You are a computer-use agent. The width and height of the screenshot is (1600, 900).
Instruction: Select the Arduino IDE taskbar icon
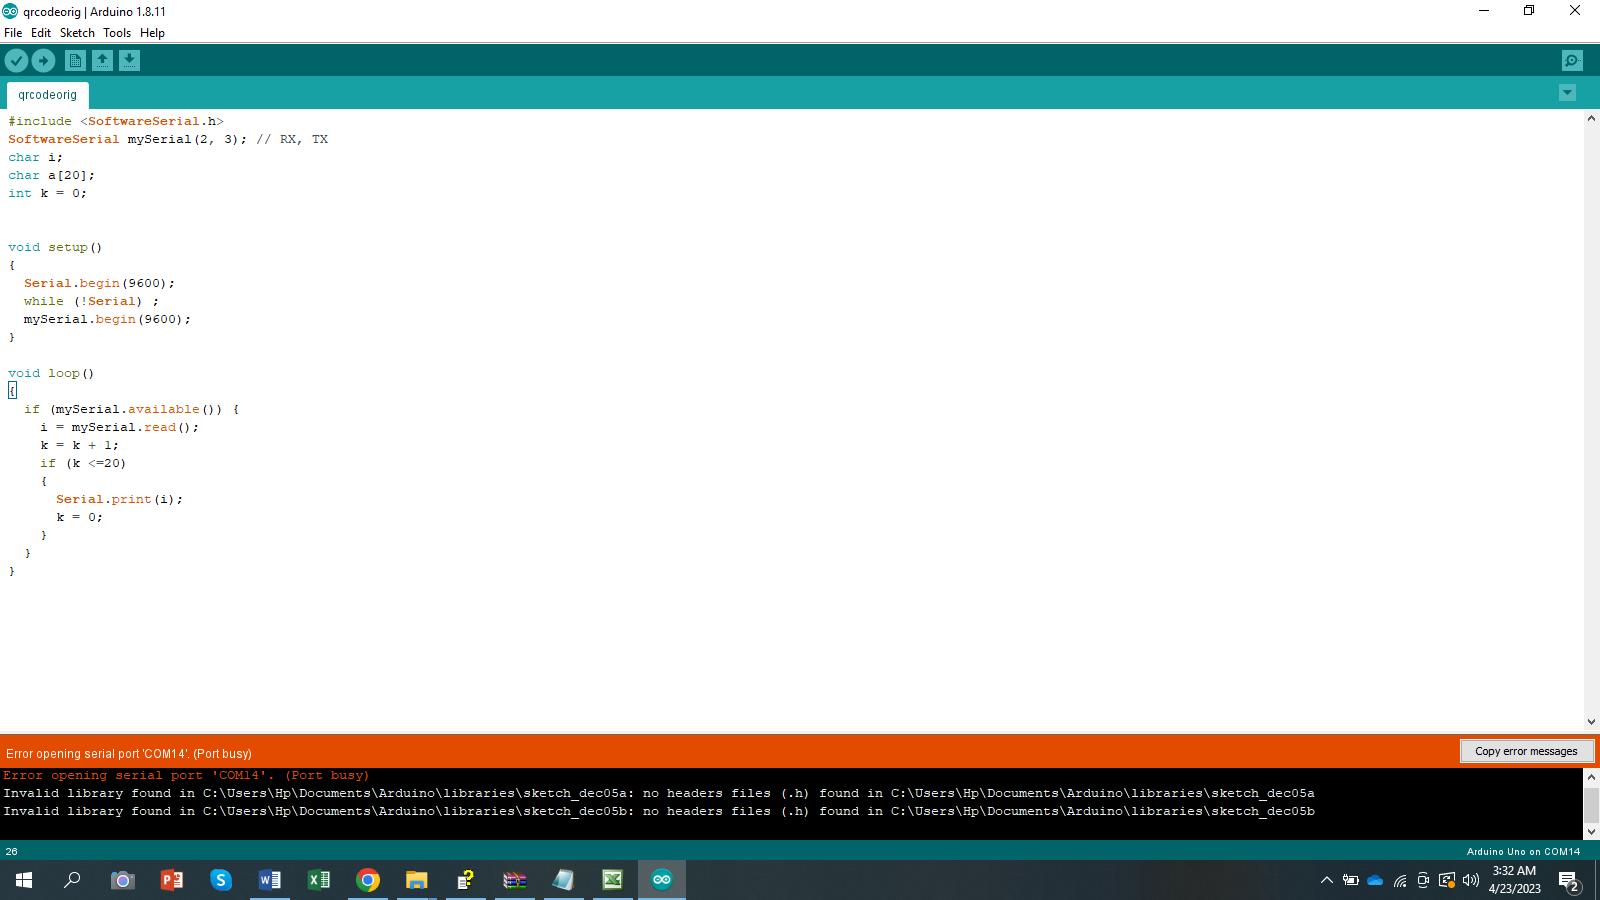tap(661, 880)
